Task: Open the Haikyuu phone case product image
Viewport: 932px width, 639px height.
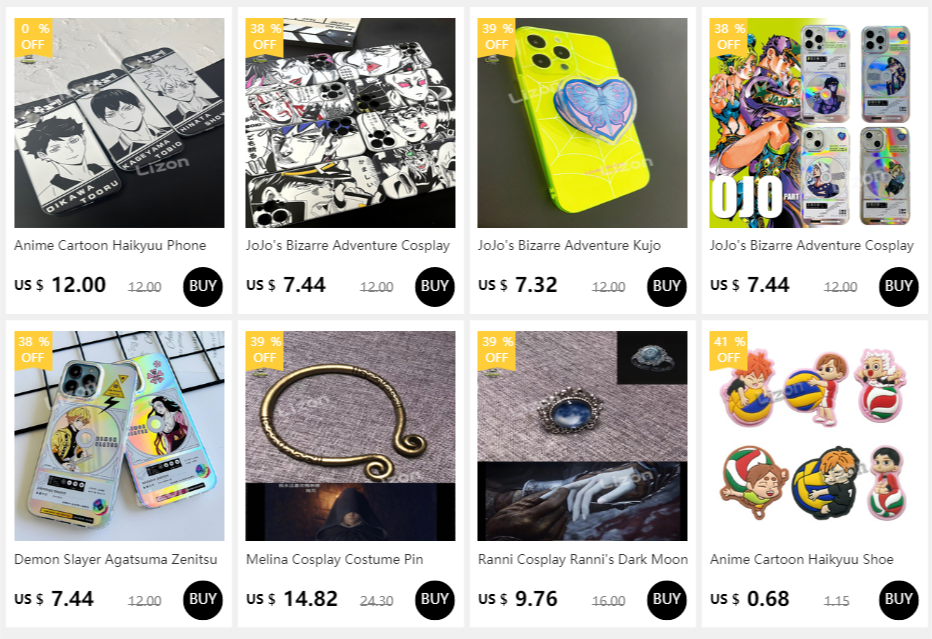Action: point(119,122)
